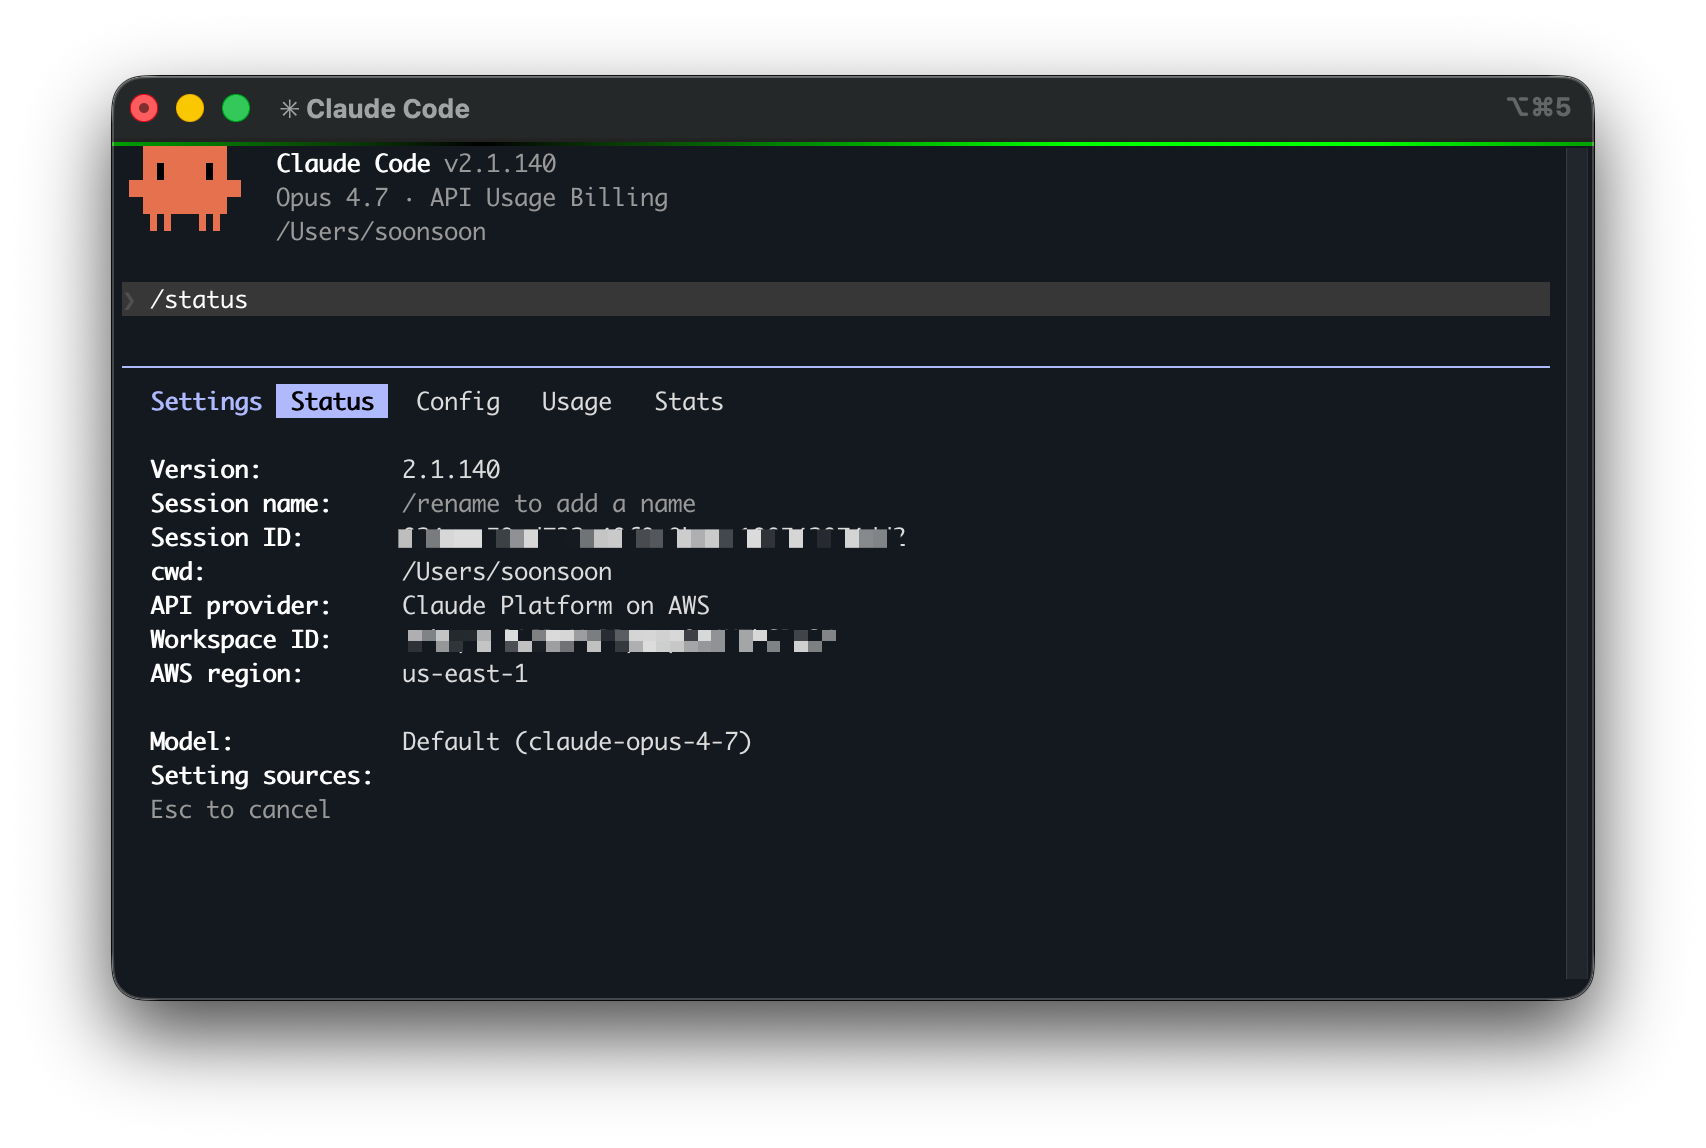Click the /Users/soonsoon value beside cwd
The width and height of the screenshot is (1706, 1148).
coord(507,572)
